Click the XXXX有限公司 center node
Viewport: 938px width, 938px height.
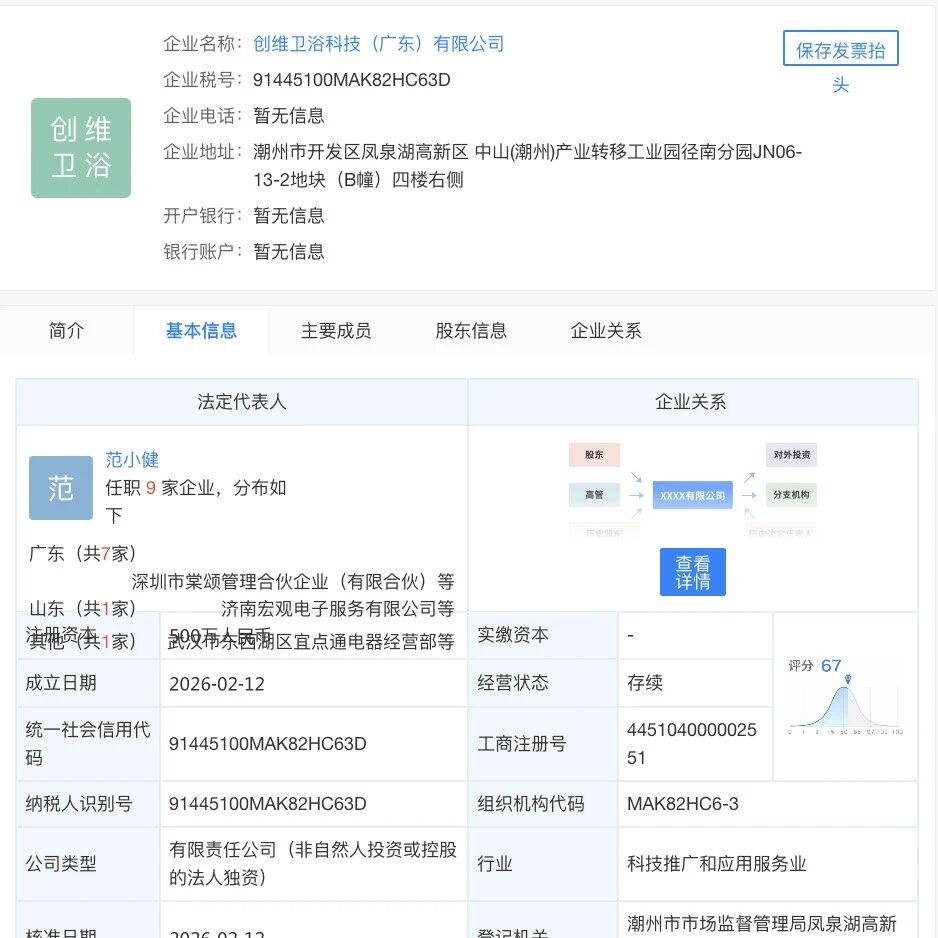pyautogui.click(x=693, y=495)
